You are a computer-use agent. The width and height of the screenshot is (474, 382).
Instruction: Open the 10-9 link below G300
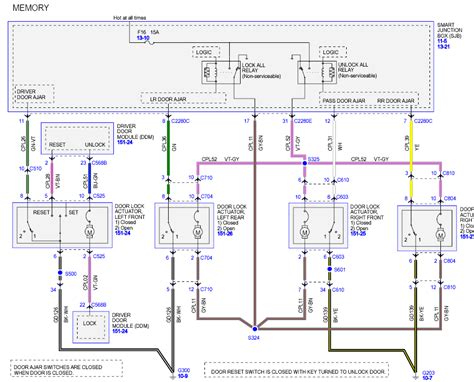[x=183, y=376]
